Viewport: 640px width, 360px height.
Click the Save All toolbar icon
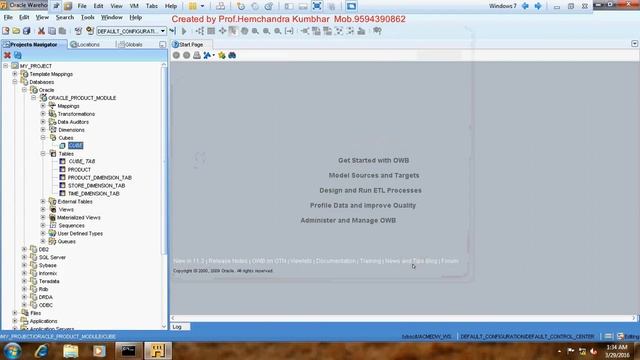point(27,31)
